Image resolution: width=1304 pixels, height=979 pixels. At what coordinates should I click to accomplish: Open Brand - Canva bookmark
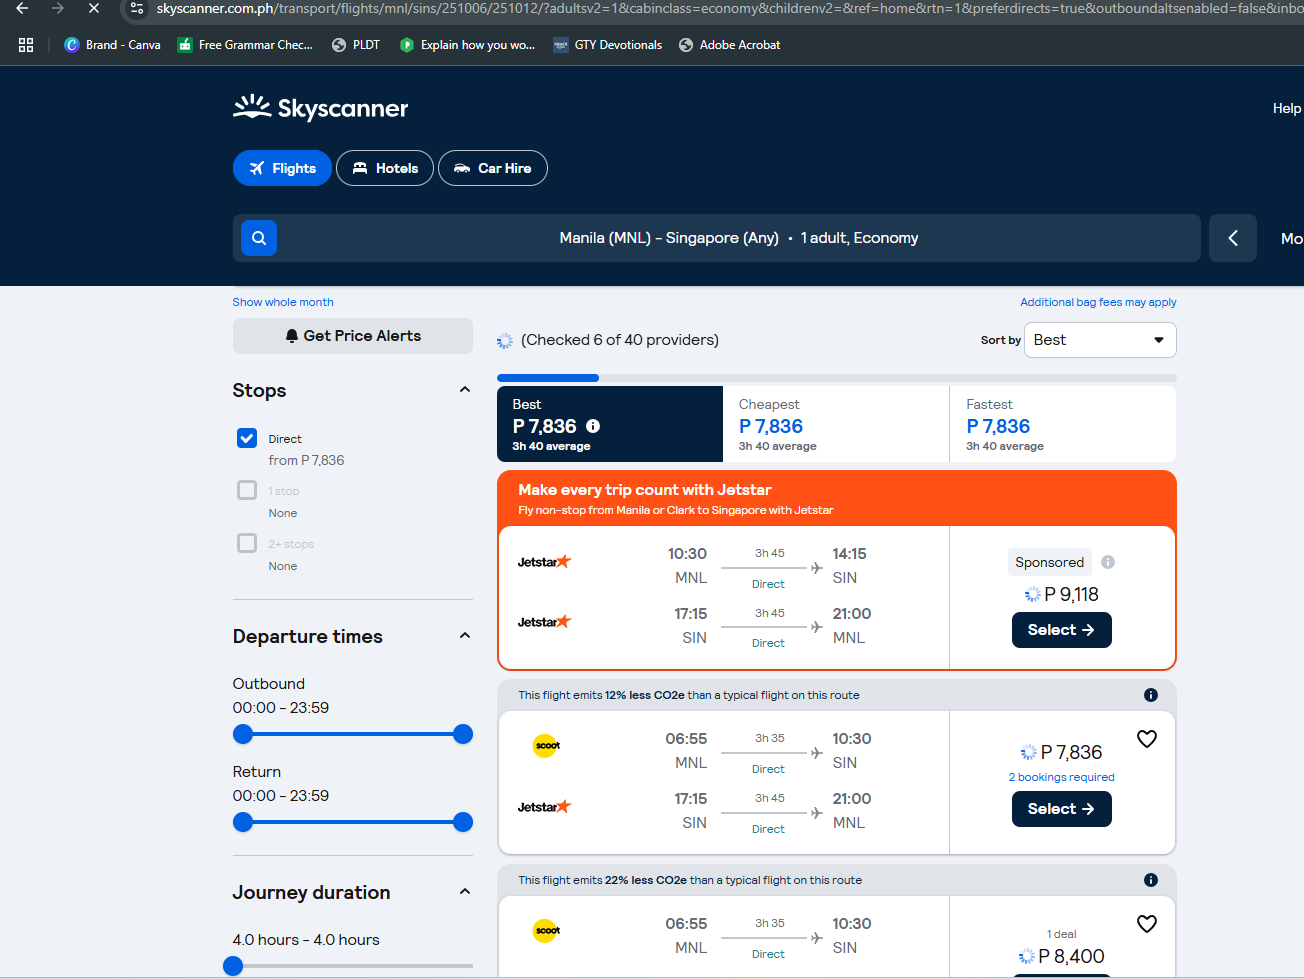pos(112,45)
